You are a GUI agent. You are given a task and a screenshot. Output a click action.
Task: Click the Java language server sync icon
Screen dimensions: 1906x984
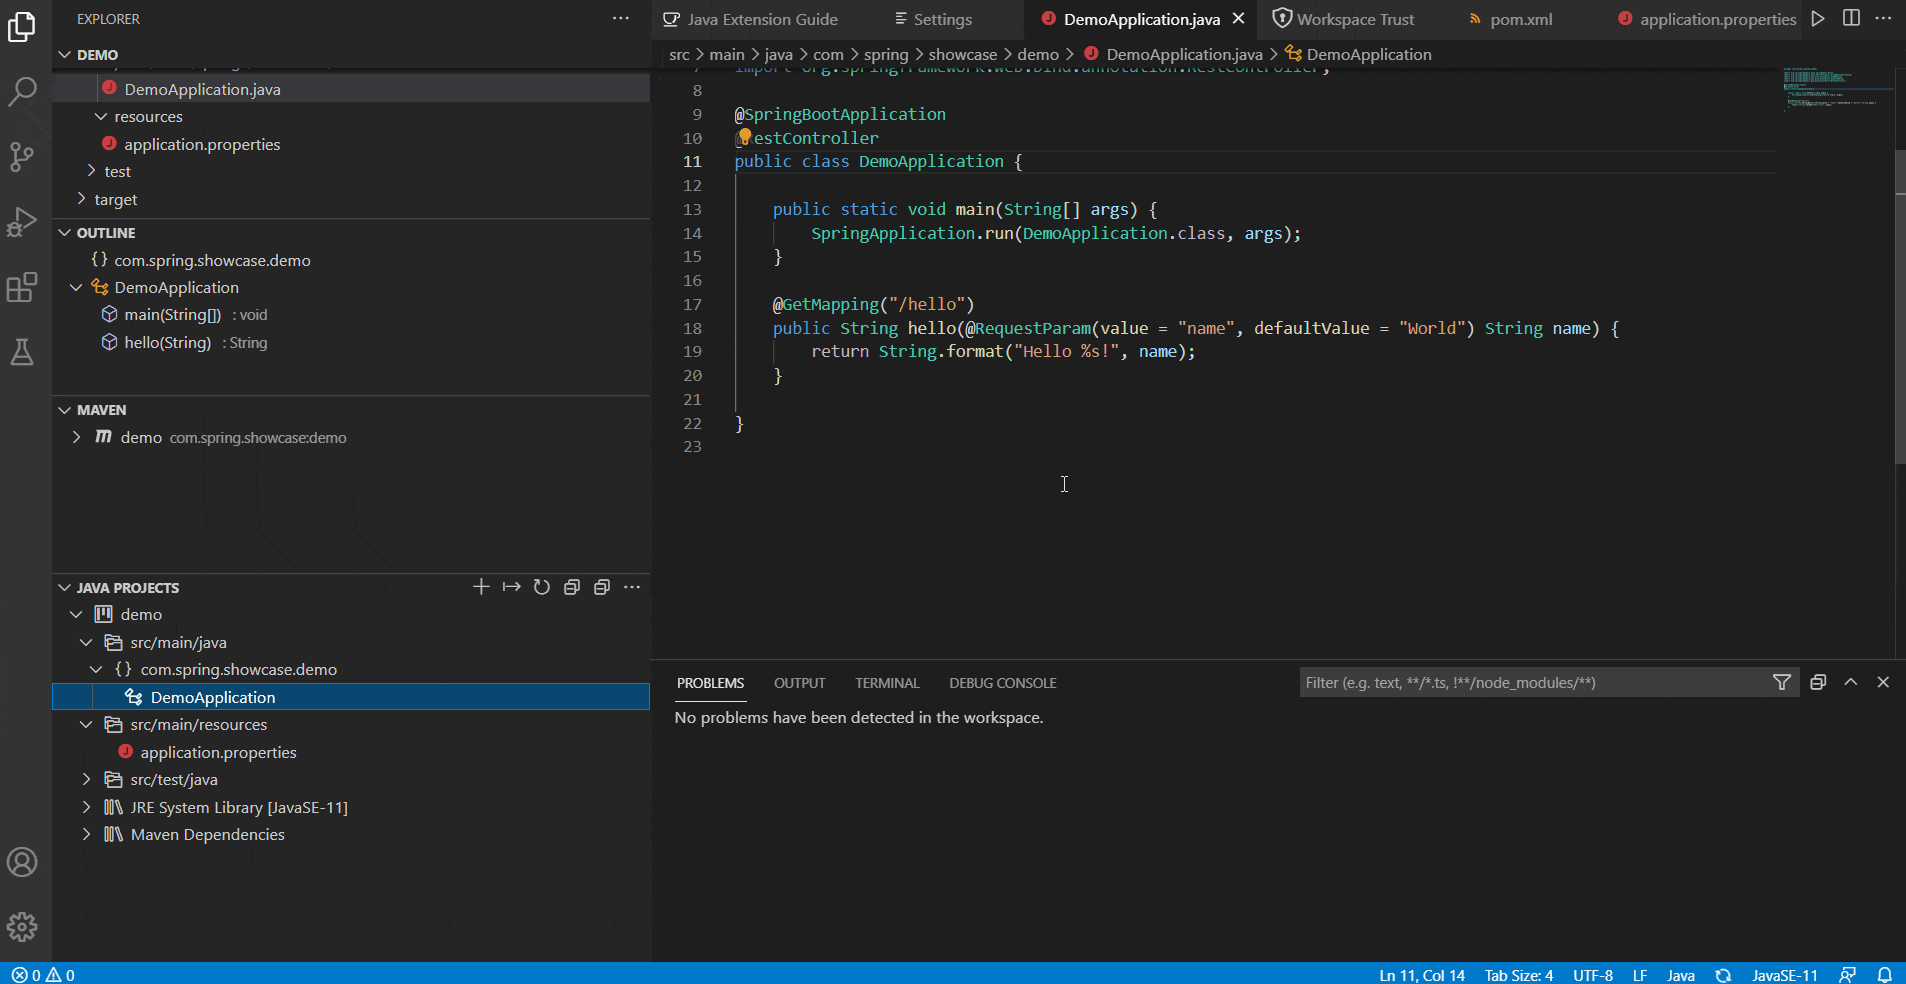pyautogui.click(x=1723, y=975)
